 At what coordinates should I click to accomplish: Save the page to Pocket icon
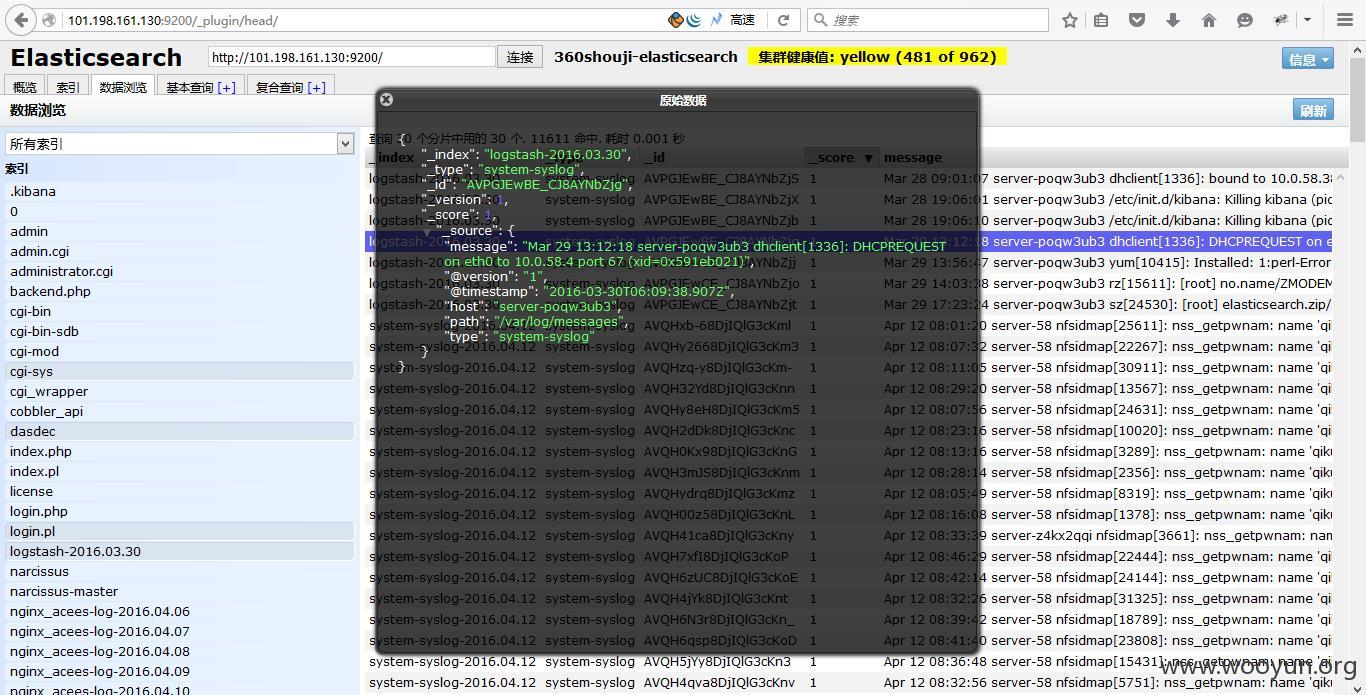(1137, 20)
